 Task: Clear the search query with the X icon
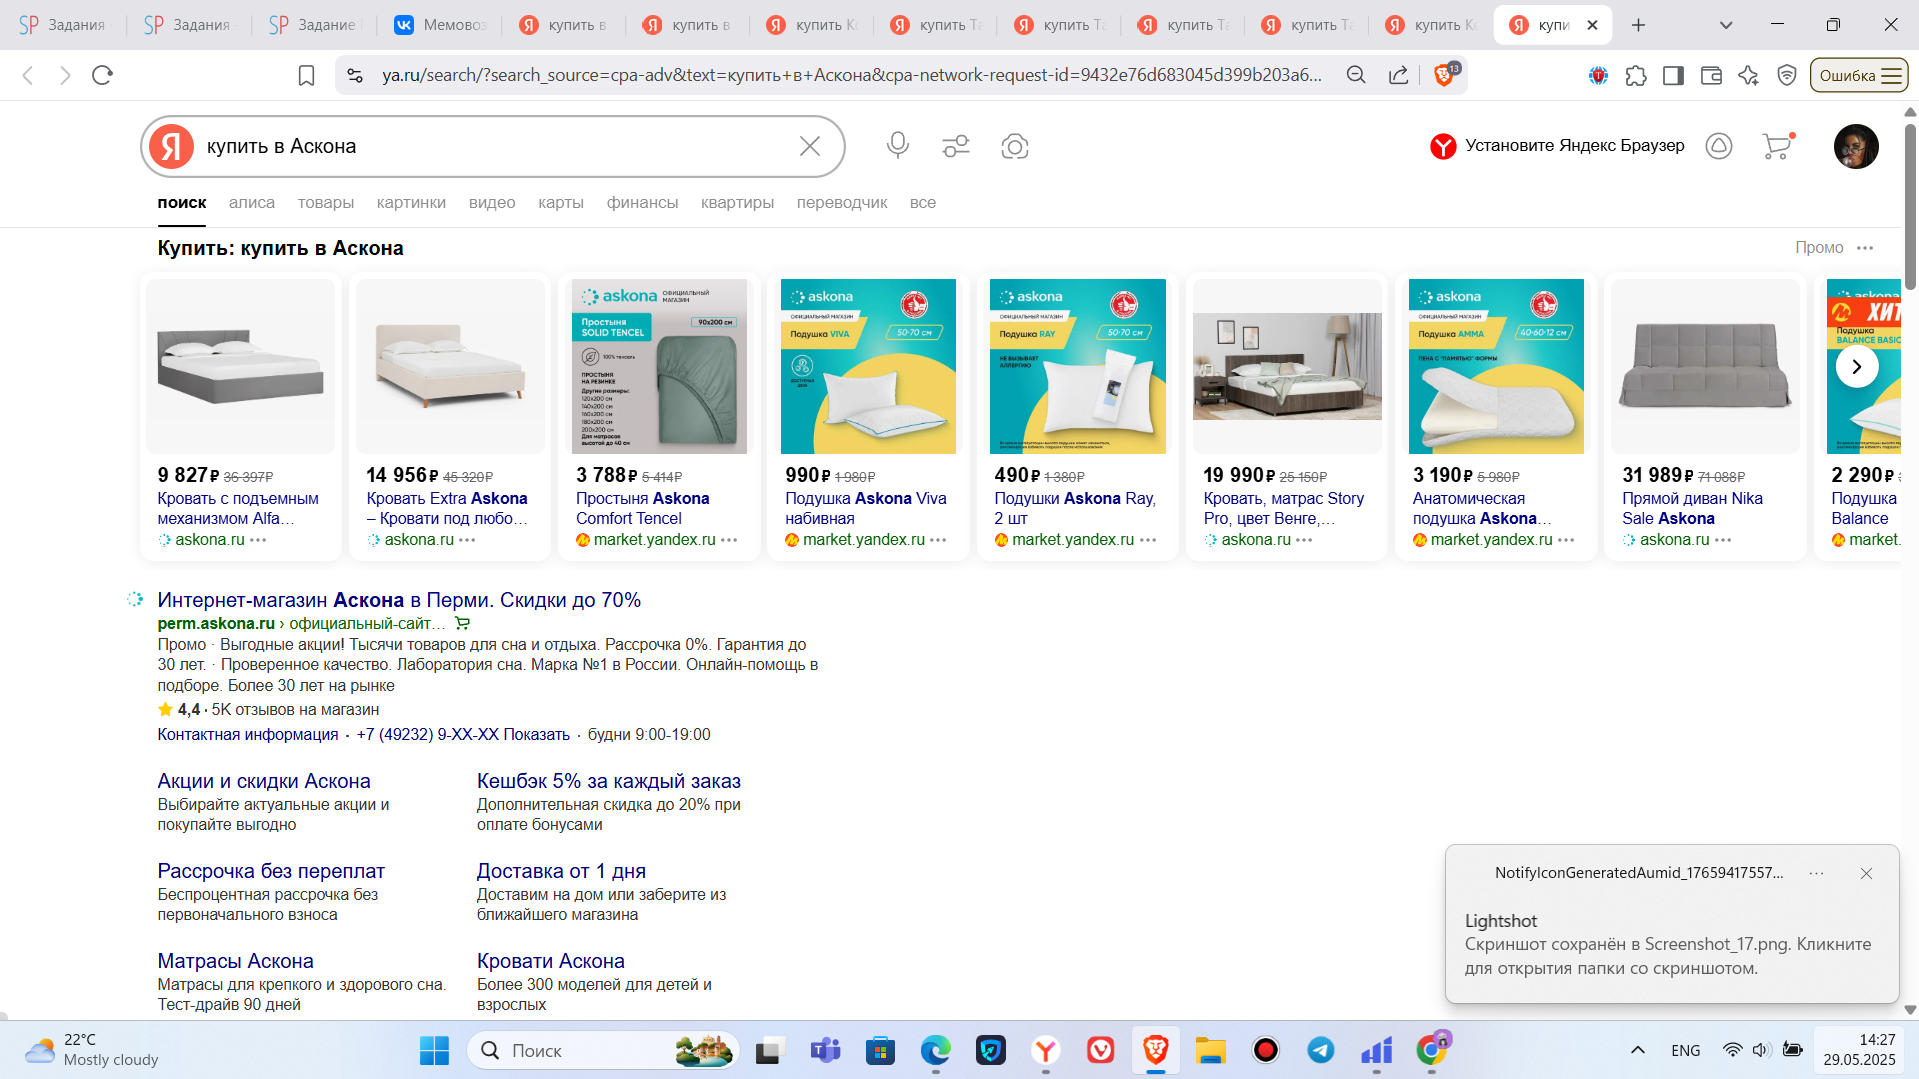[x=810, y=146]
